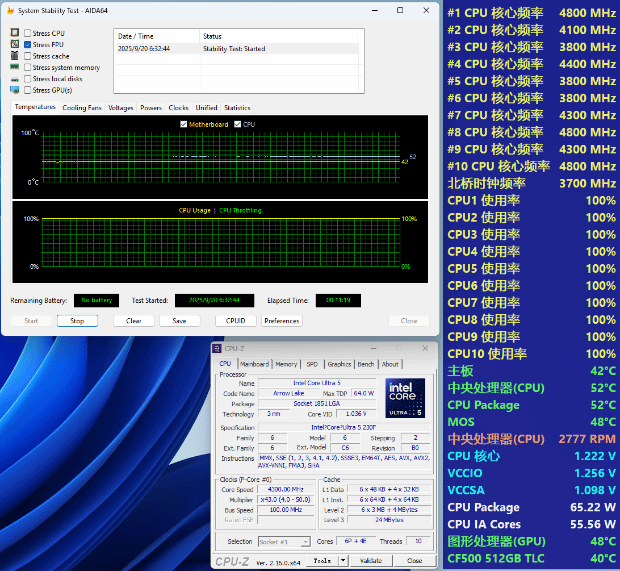This screenshot has height=571, width=620.
Task: Enable the Stress cache checkbox
Action: coord(27,56)
